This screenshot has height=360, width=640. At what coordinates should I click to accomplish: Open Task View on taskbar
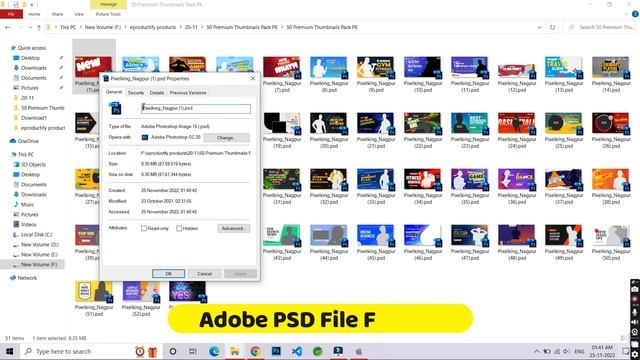tap(193, 352)
